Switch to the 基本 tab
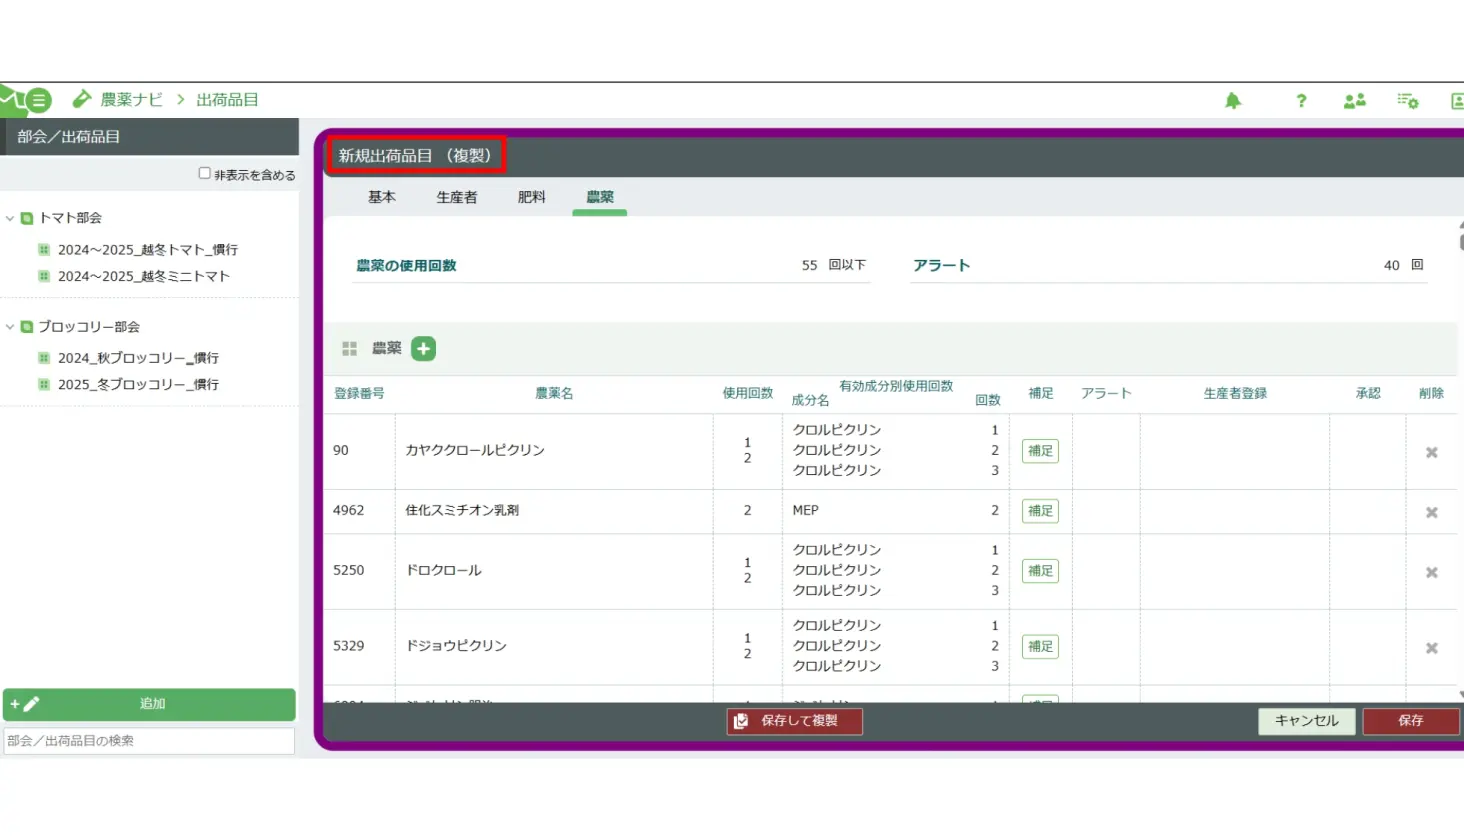 coord(382,198)
